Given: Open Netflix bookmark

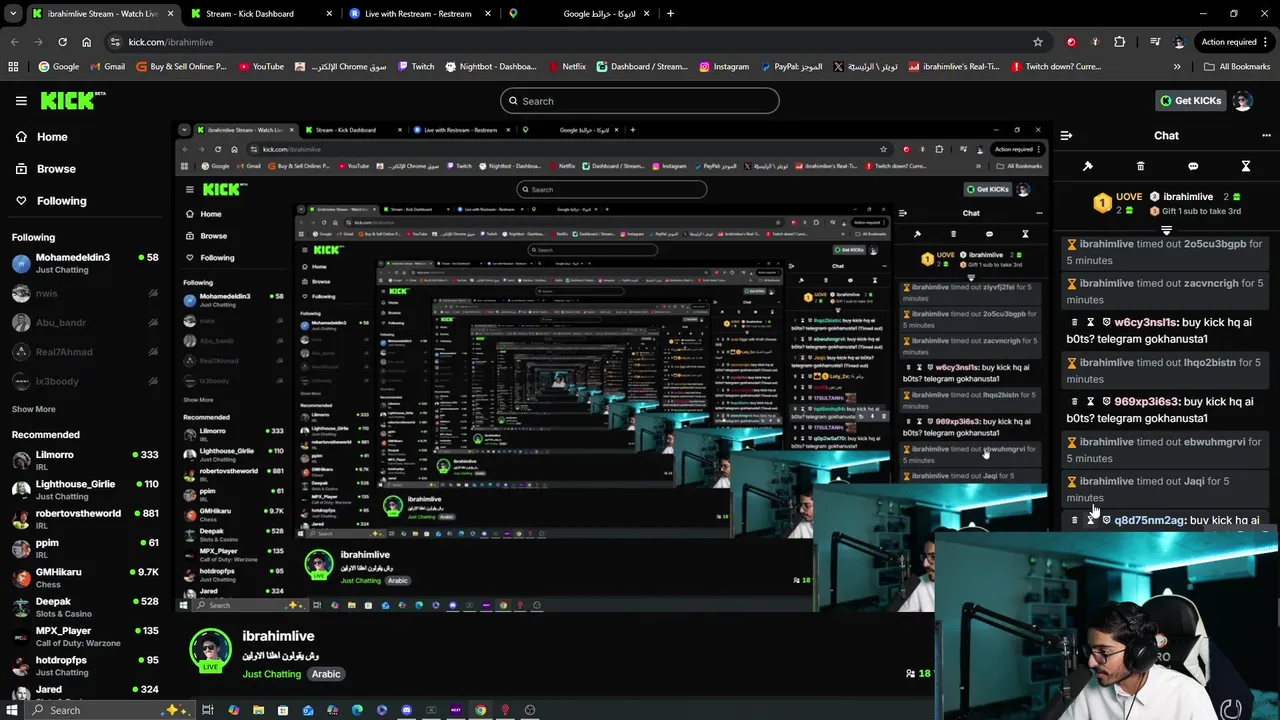Looking at the screenshot, I should coord(567,67).
